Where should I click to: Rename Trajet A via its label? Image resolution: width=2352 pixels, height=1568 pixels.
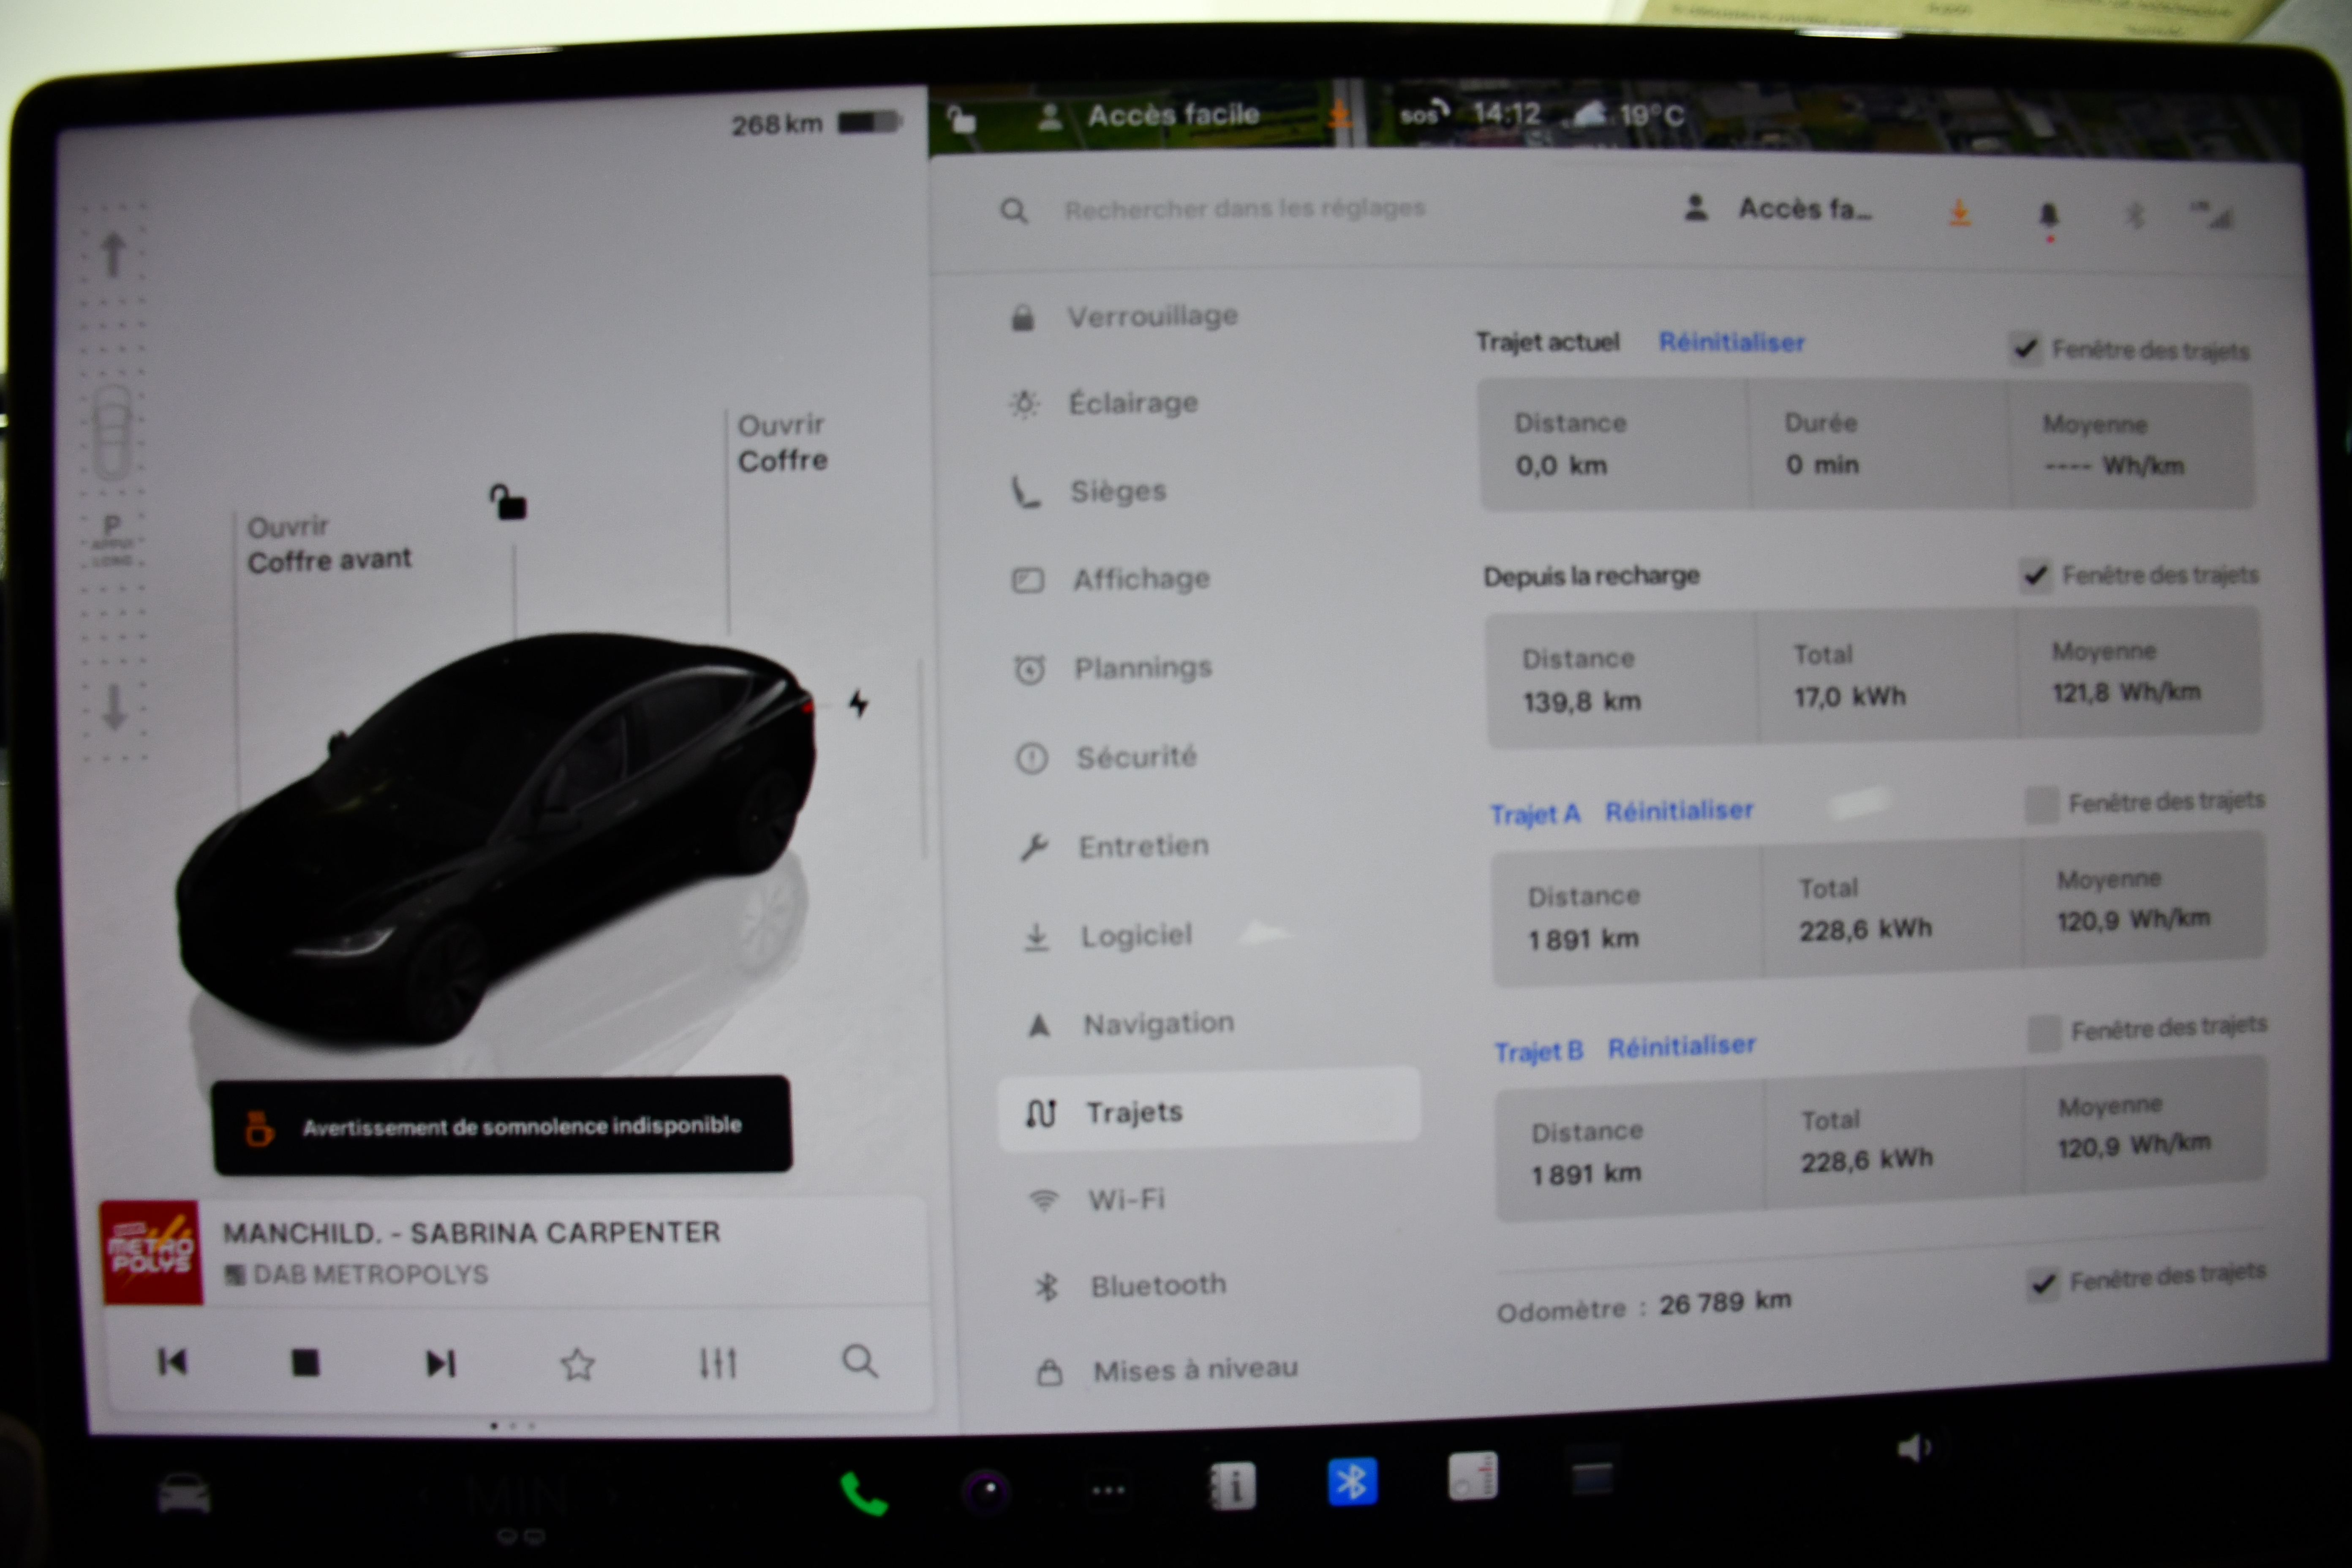1535,814
